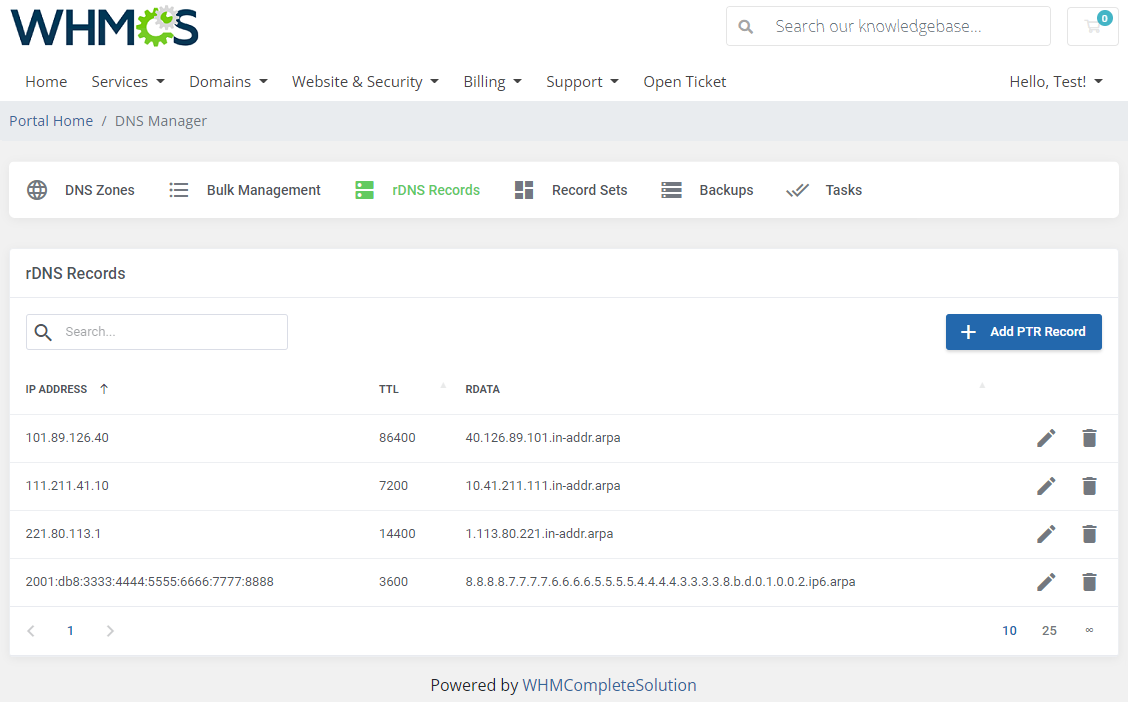Viewport: 1128px width, 702px height.
Task: Open the DNS Zones globe icon
Action: click(37, 190)
